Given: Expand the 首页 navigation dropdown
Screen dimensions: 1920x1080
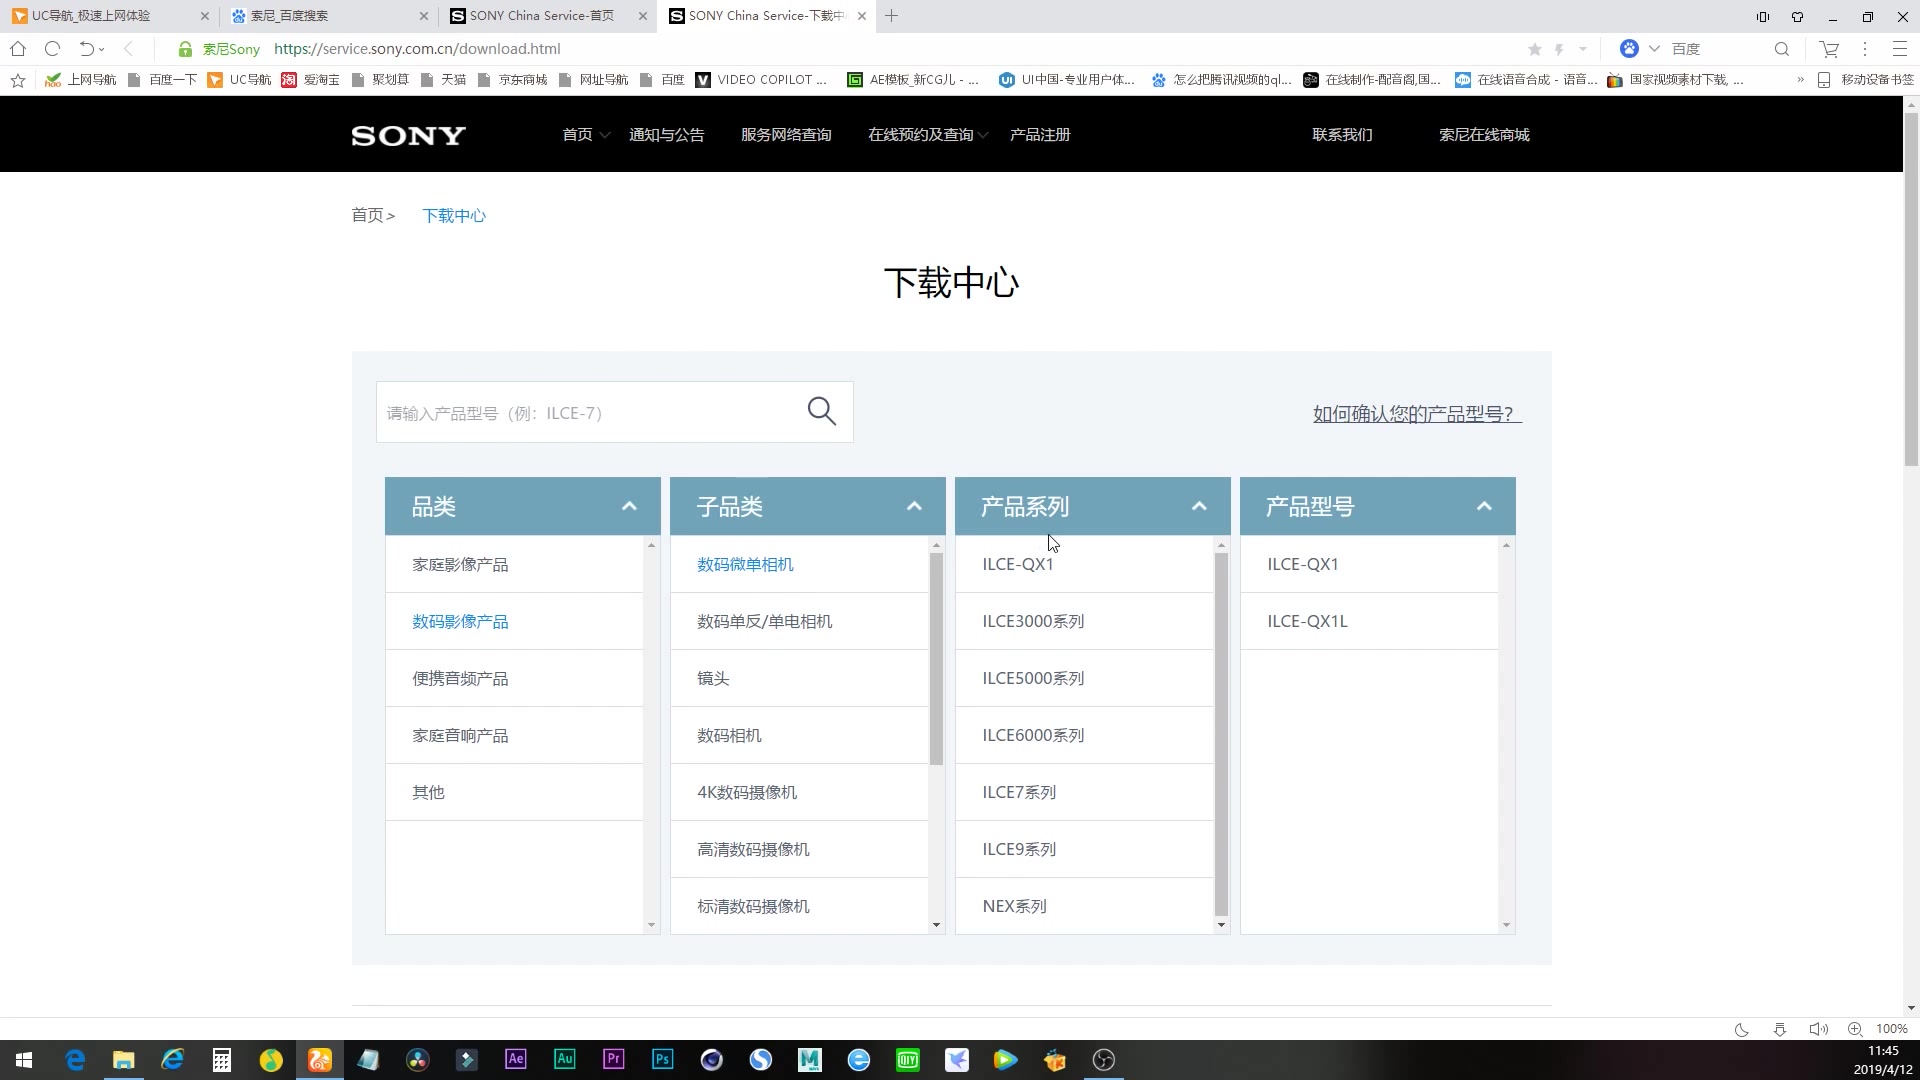Looking at the screenshot, I should coord(604,135).
